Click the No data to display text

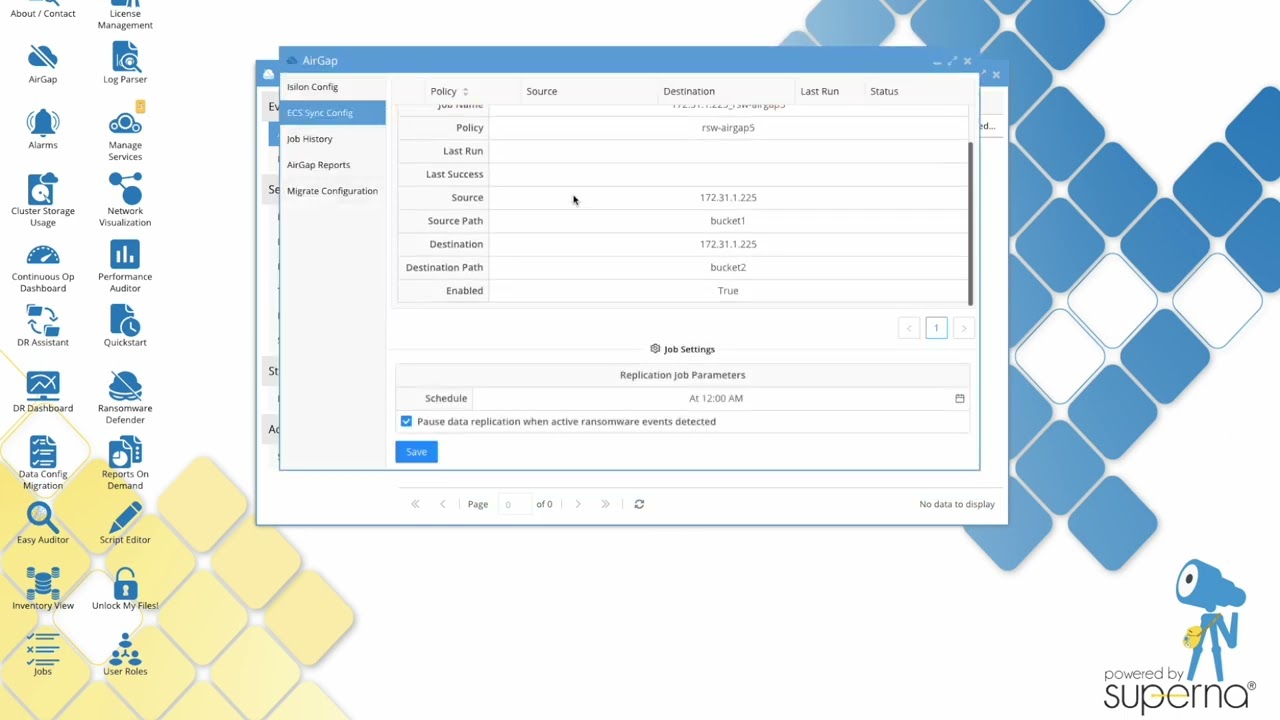pyautogui.click(x=957, y=504)
